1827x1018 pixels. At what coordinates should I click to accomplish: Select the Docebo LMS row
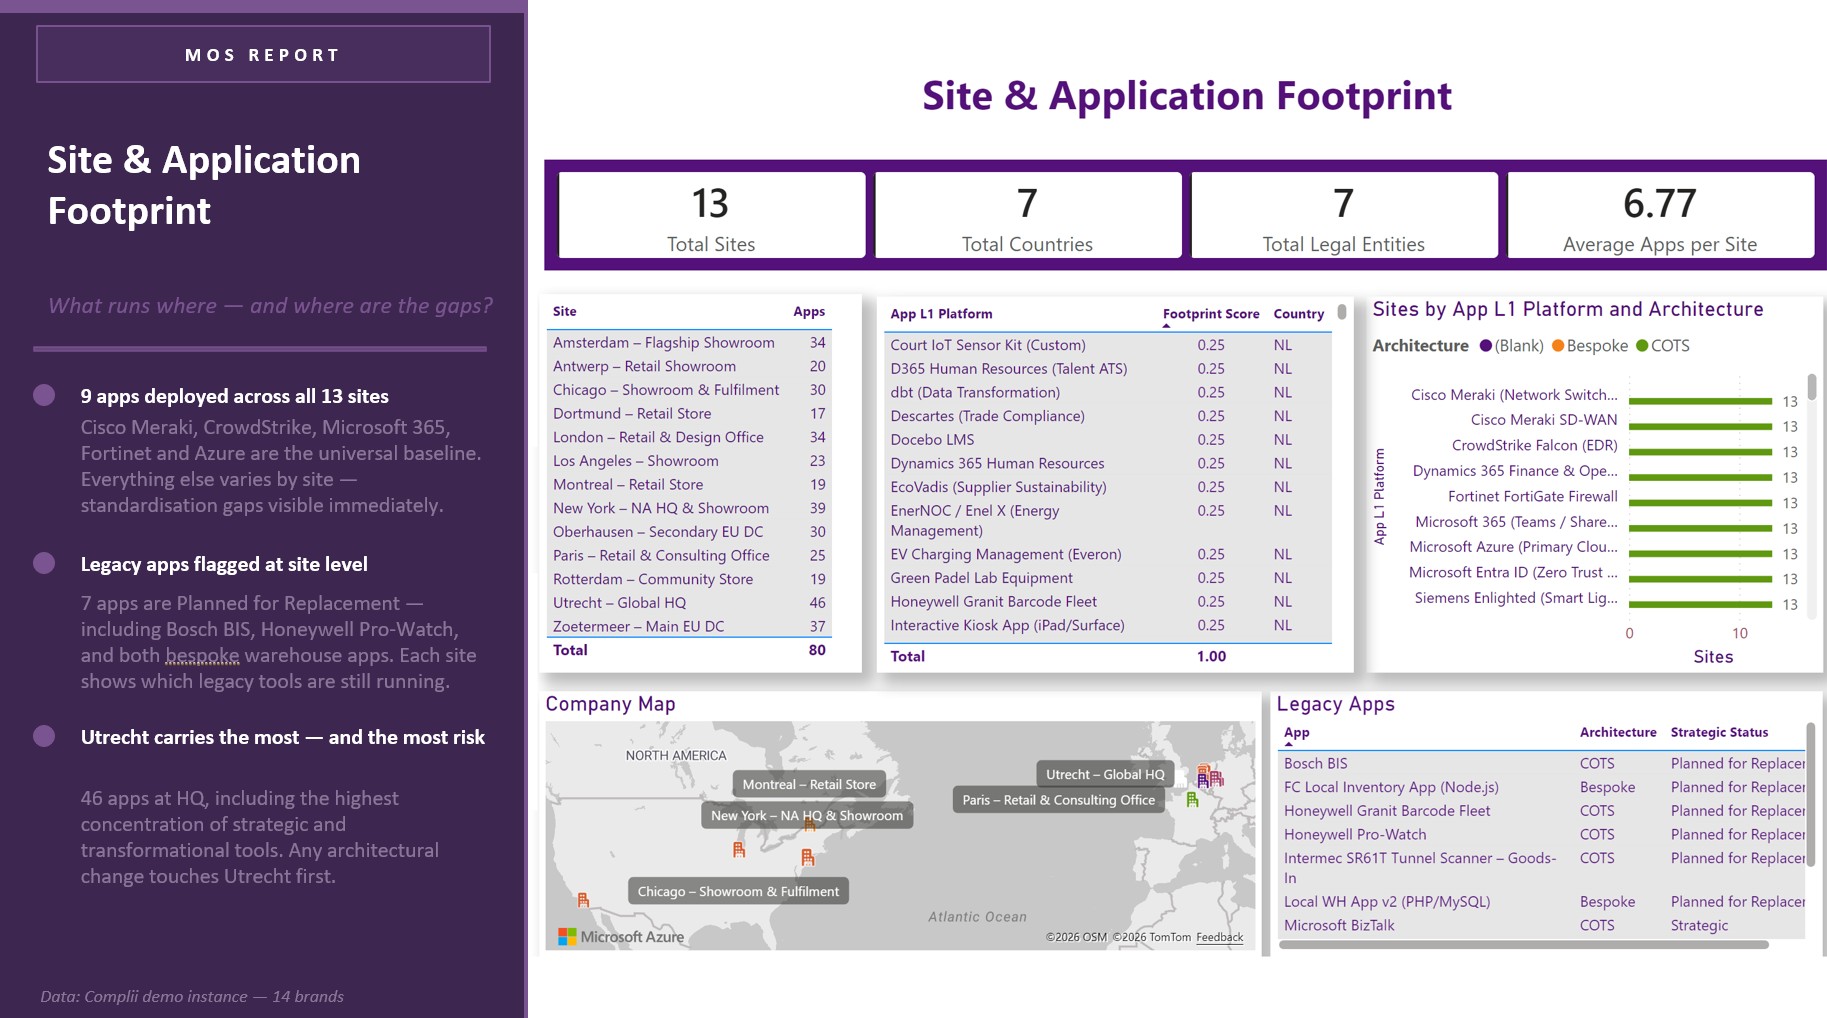pos(1109,439)
